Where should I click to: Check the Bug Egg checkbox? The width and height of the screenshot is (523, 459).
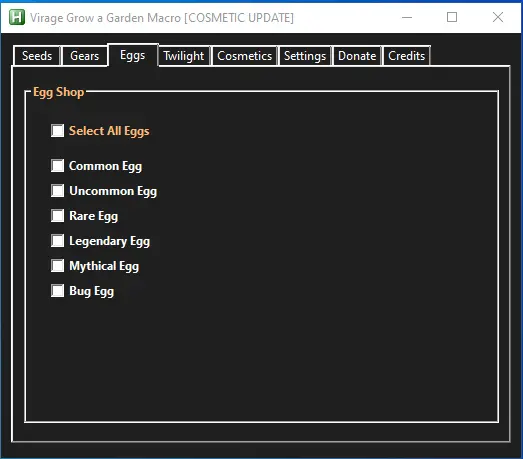(58, 291)
